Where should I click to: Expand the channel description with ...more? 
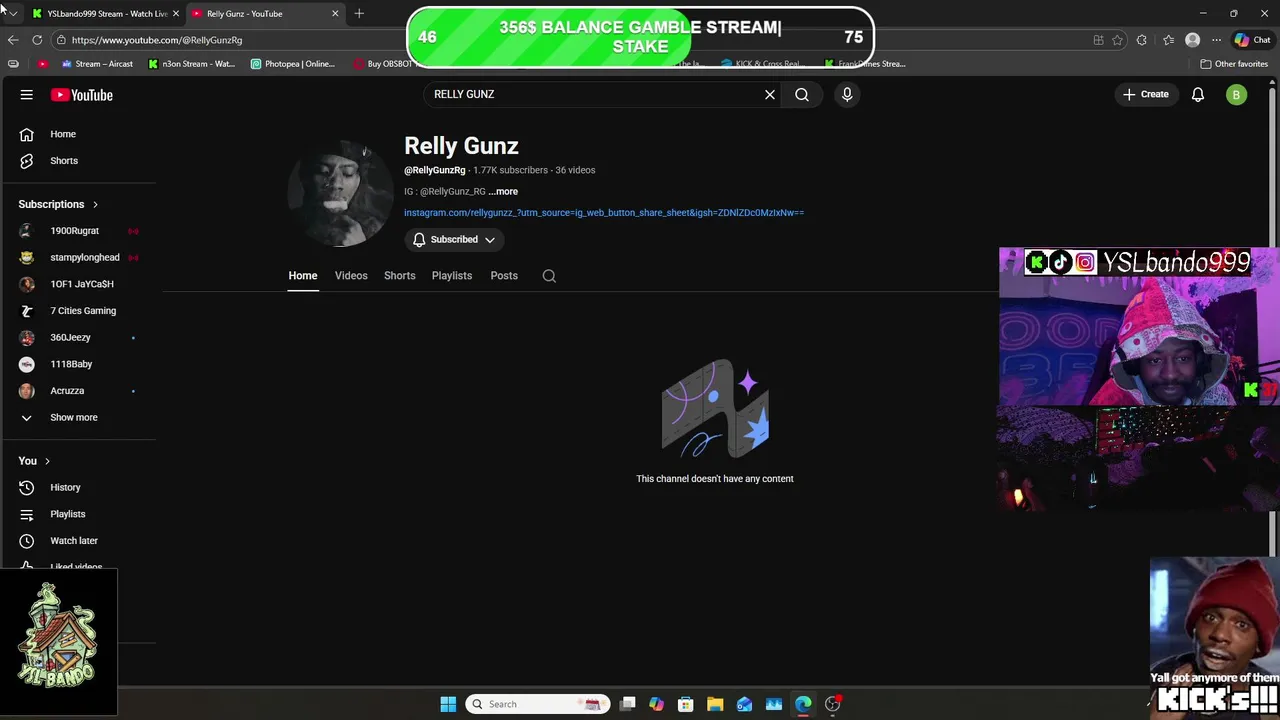coord(503,192)
